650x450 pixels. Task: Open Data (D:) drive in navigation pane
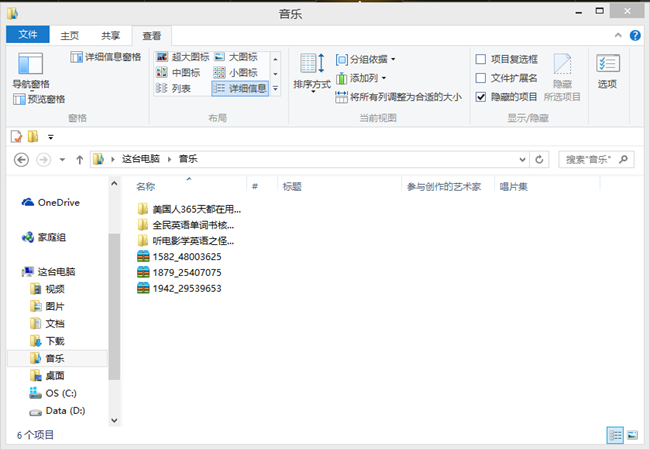point(57,411)
